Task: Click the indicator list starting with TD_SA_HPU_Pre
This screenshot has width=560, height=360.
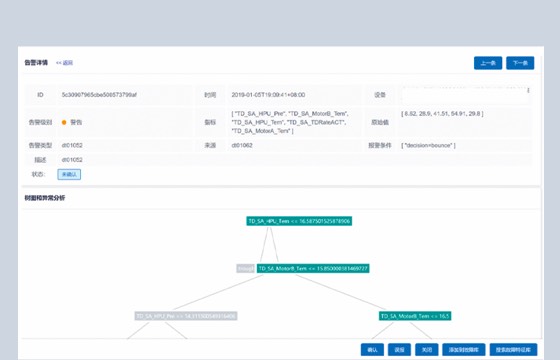Action: click(290, 122)
